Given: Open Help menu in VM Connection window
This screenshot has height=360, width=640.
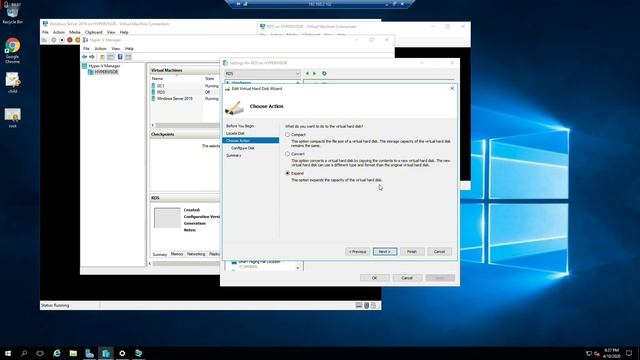Looking at the screenshot, I should point(124,32).
